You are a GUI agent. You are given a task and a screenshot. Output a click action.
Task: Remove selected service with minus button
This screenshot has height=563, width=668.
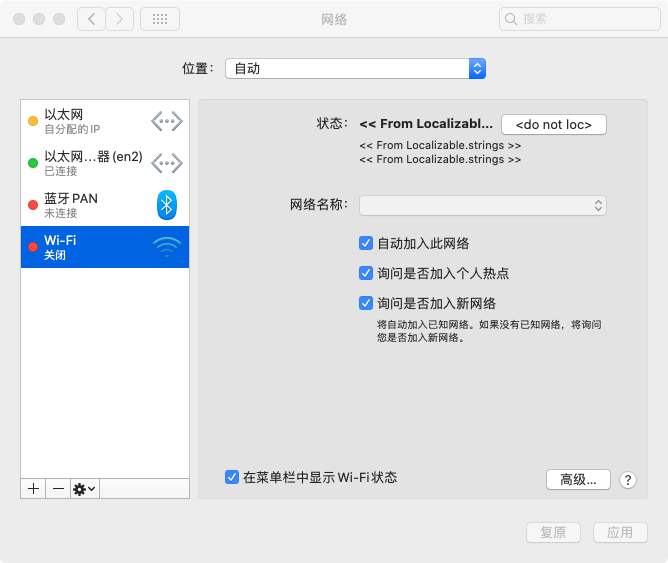click(x=58, y=488)
